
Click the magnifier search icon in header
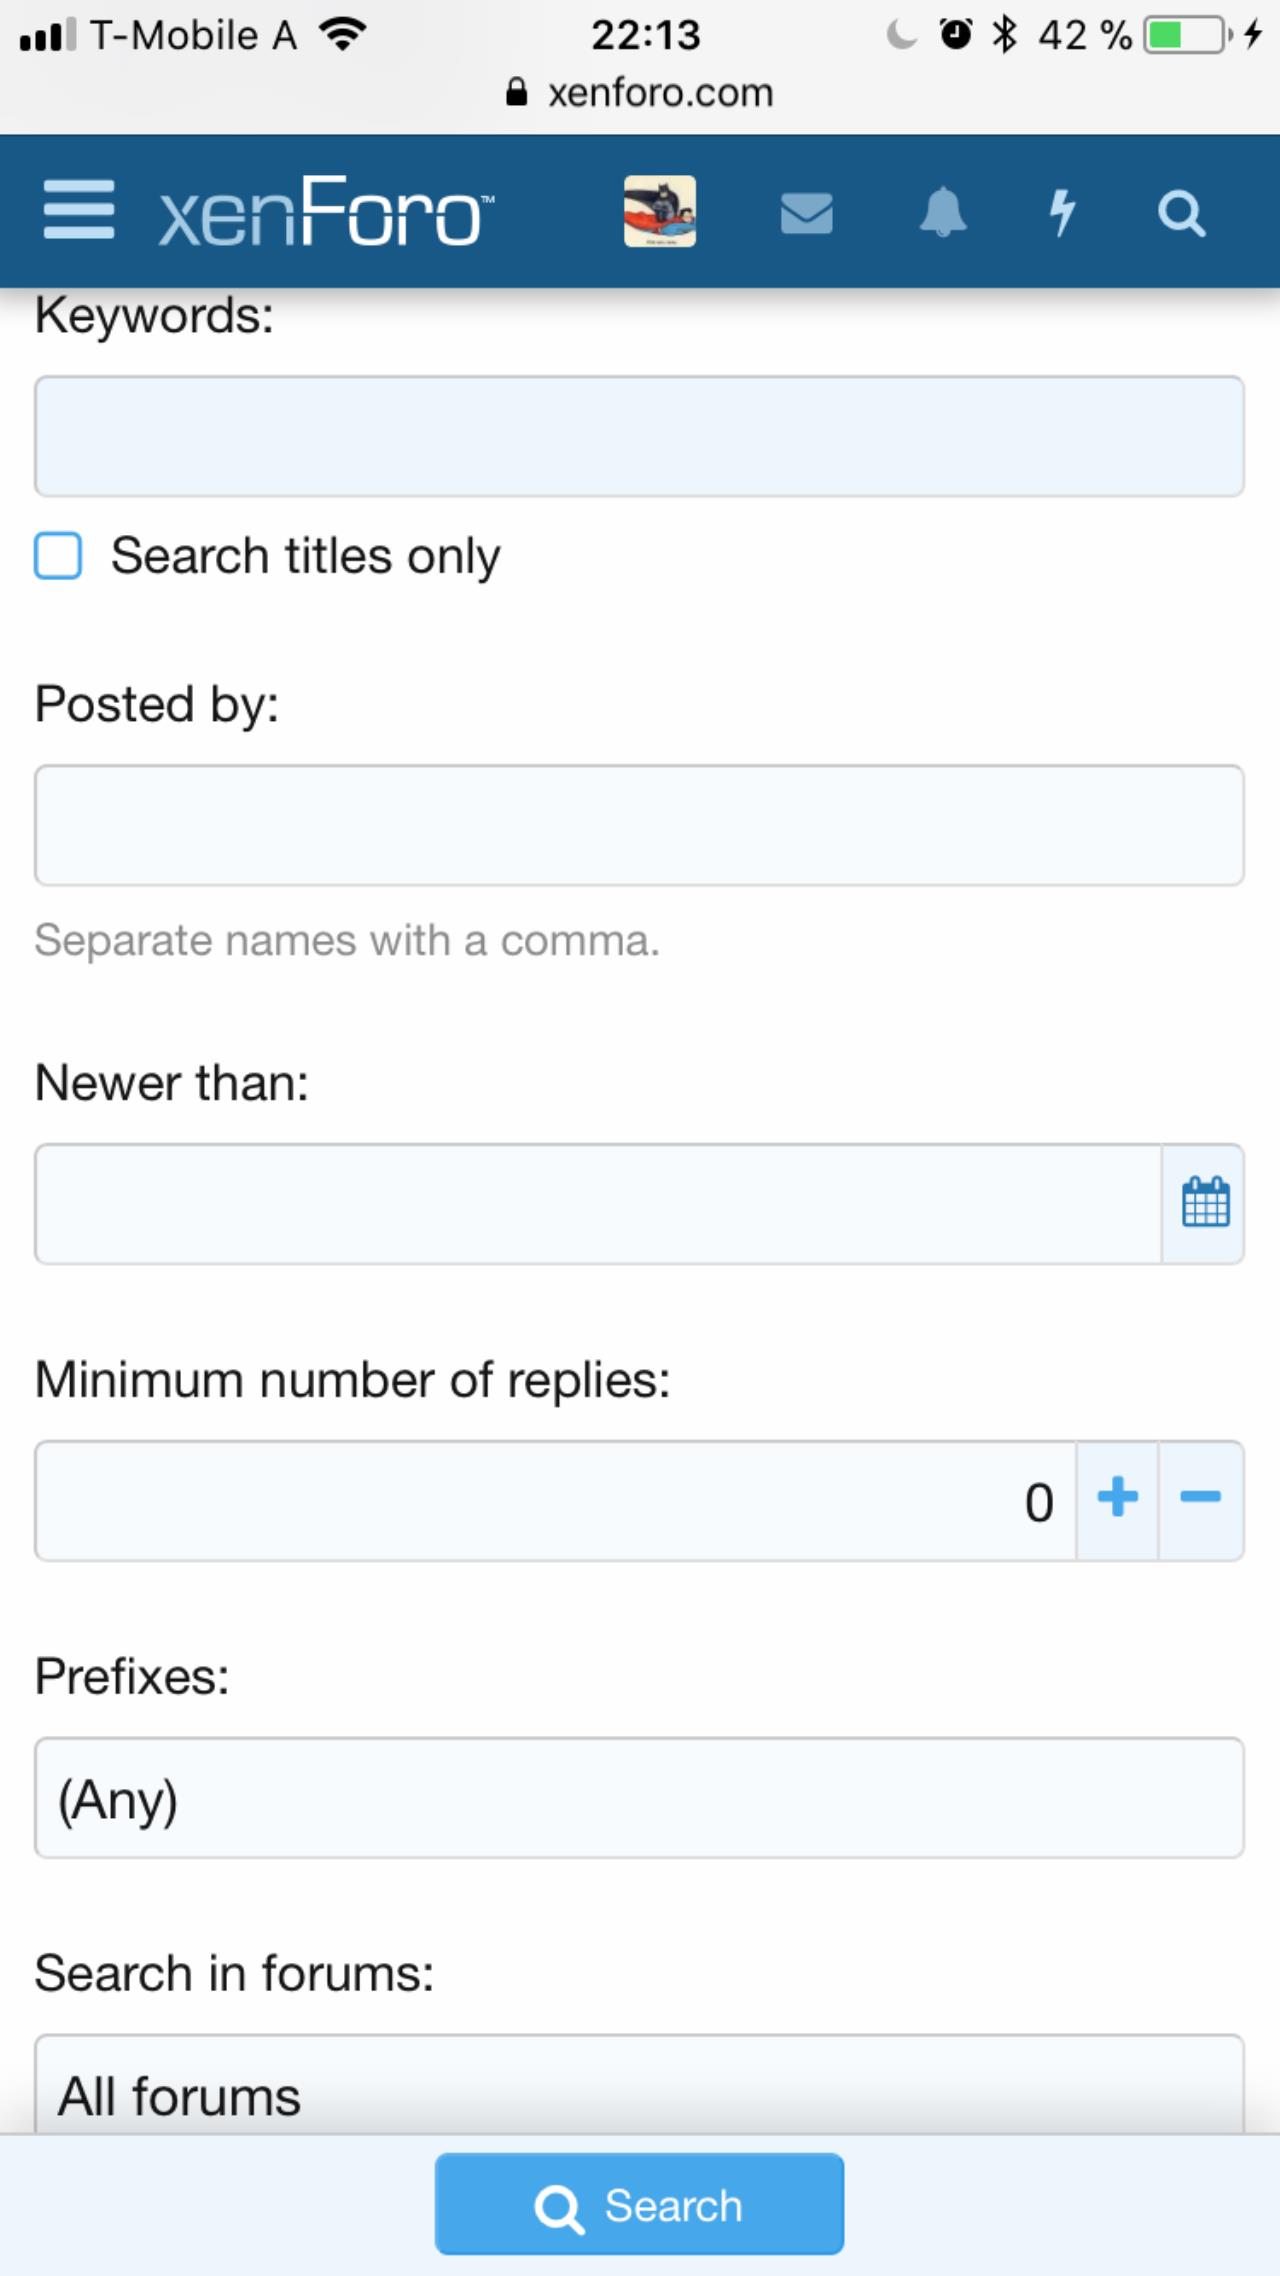(x=1181, y=213)
